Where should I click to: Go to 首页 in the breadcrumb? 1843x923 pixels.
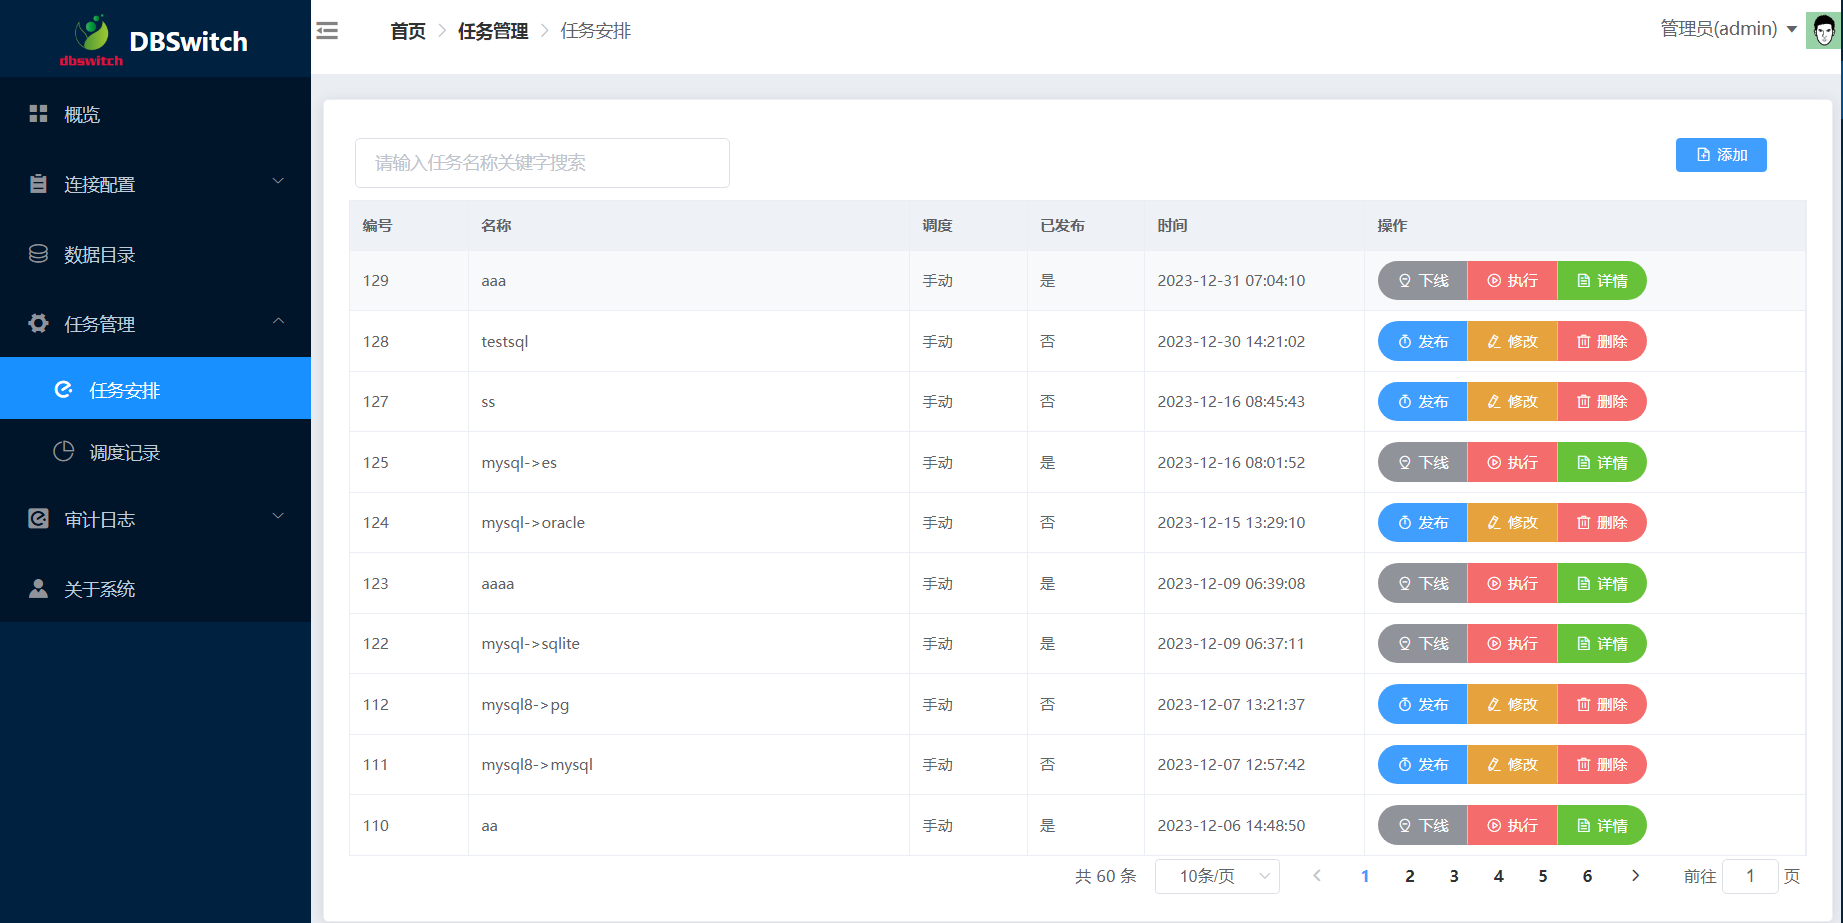pyautogui.click(x=407, y=31)
